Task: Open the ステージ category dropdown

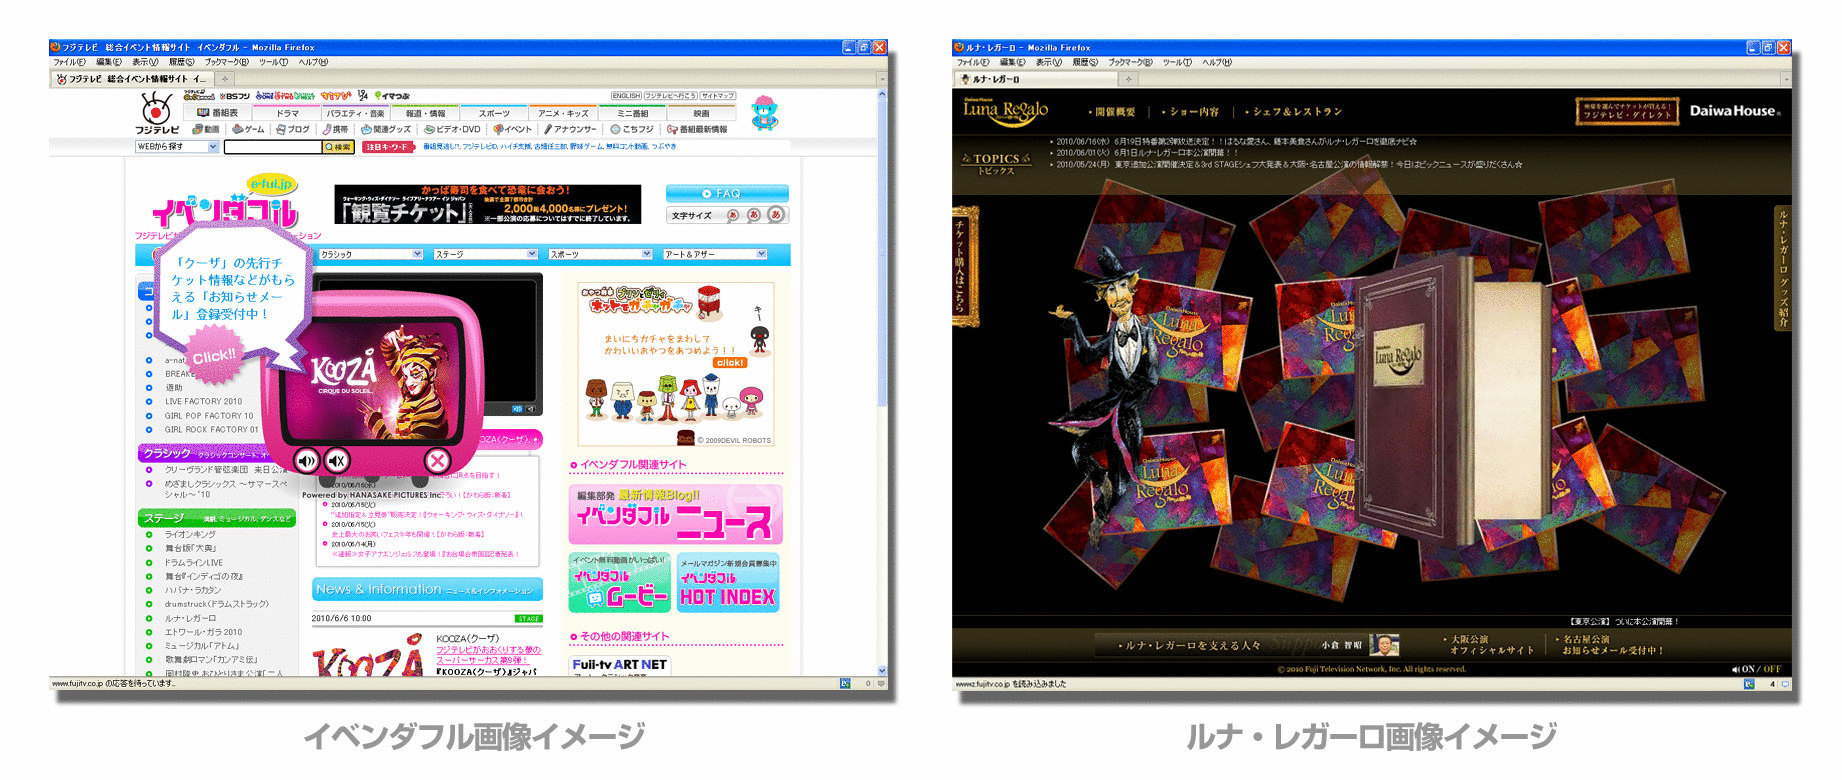Action: (x=485, y=254)
